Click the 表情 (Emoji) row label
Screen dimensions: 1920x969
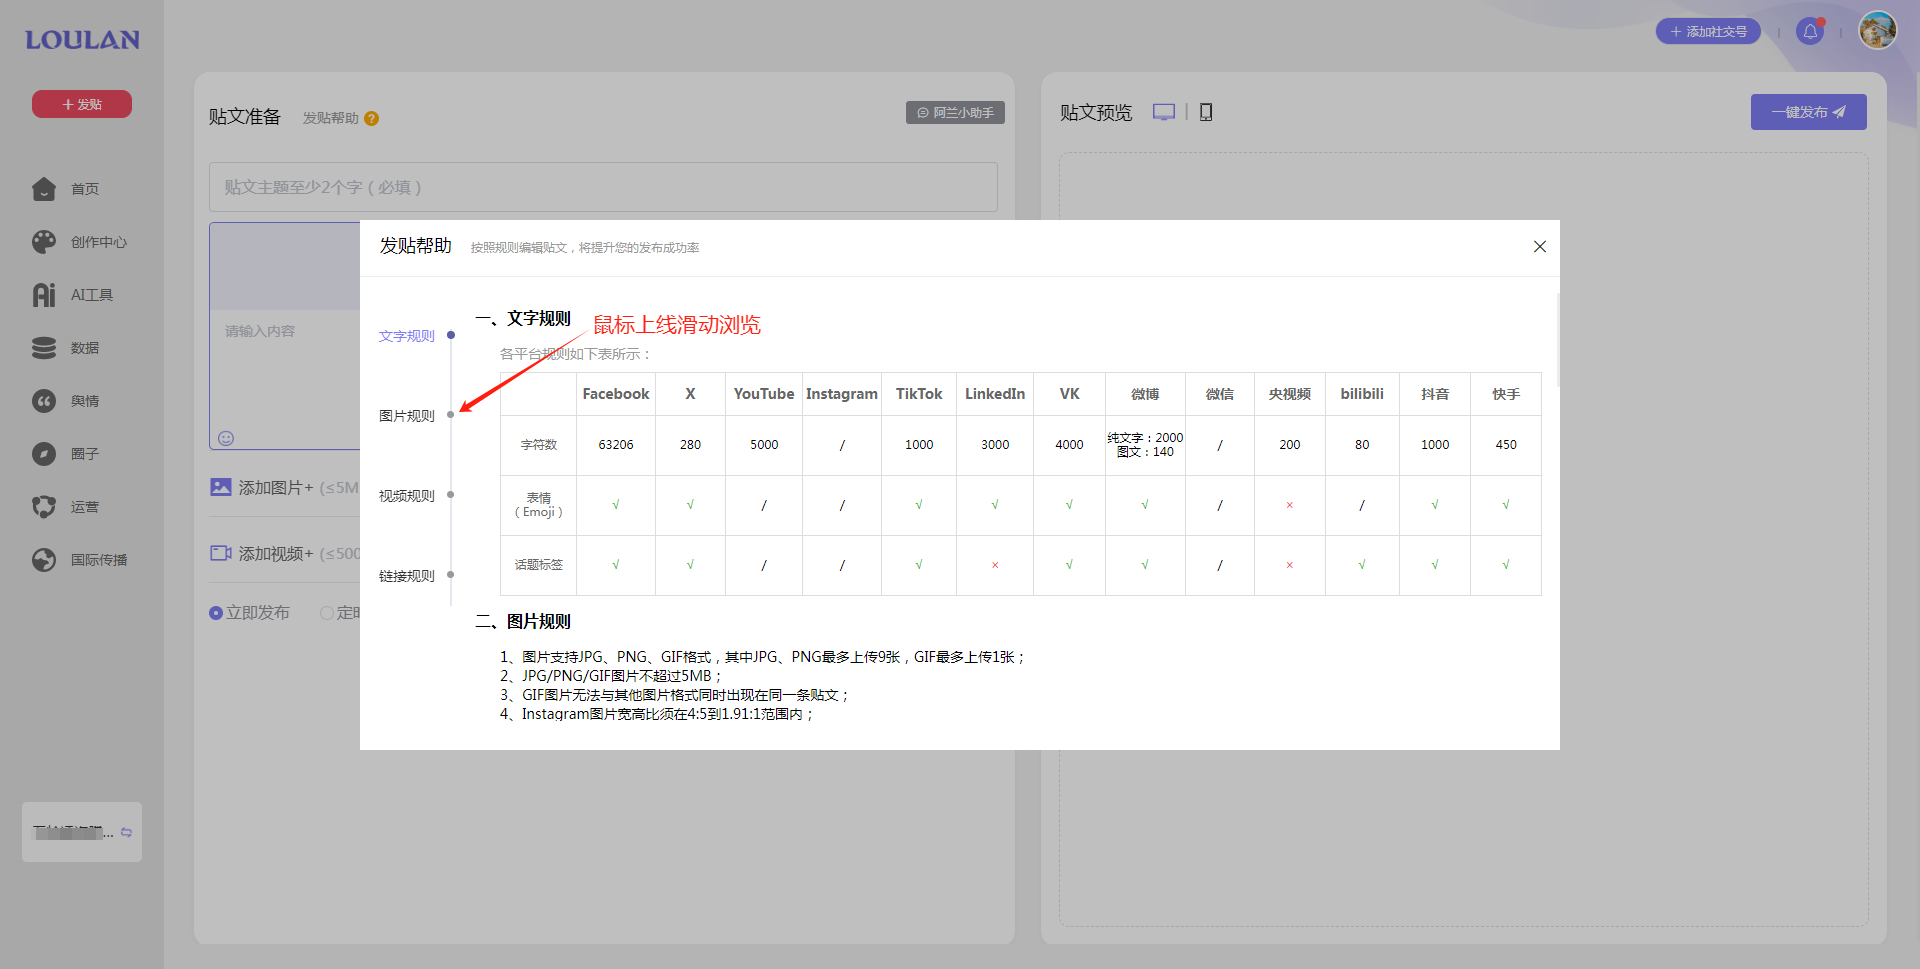coord(539,505)
